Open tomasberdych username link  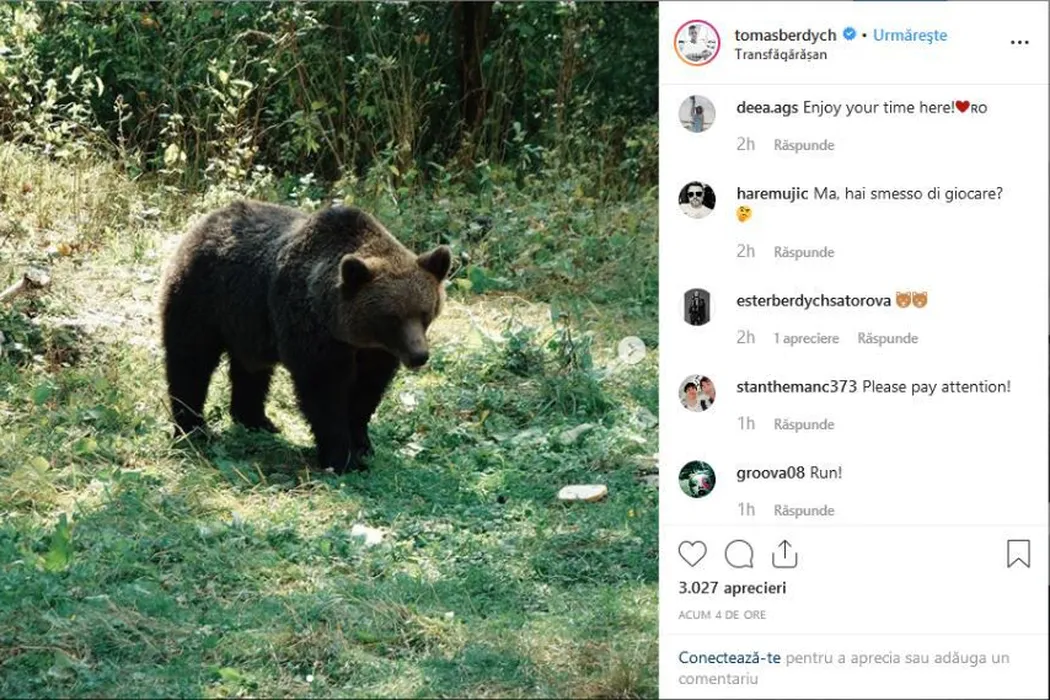click(x=785, y=35)
